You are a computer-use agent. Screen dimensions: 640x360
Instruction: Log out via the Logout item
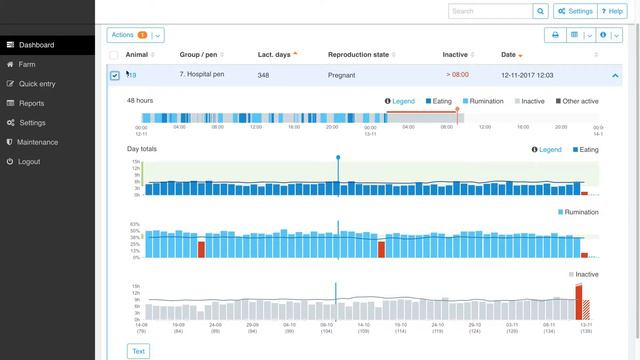[47, 162]
